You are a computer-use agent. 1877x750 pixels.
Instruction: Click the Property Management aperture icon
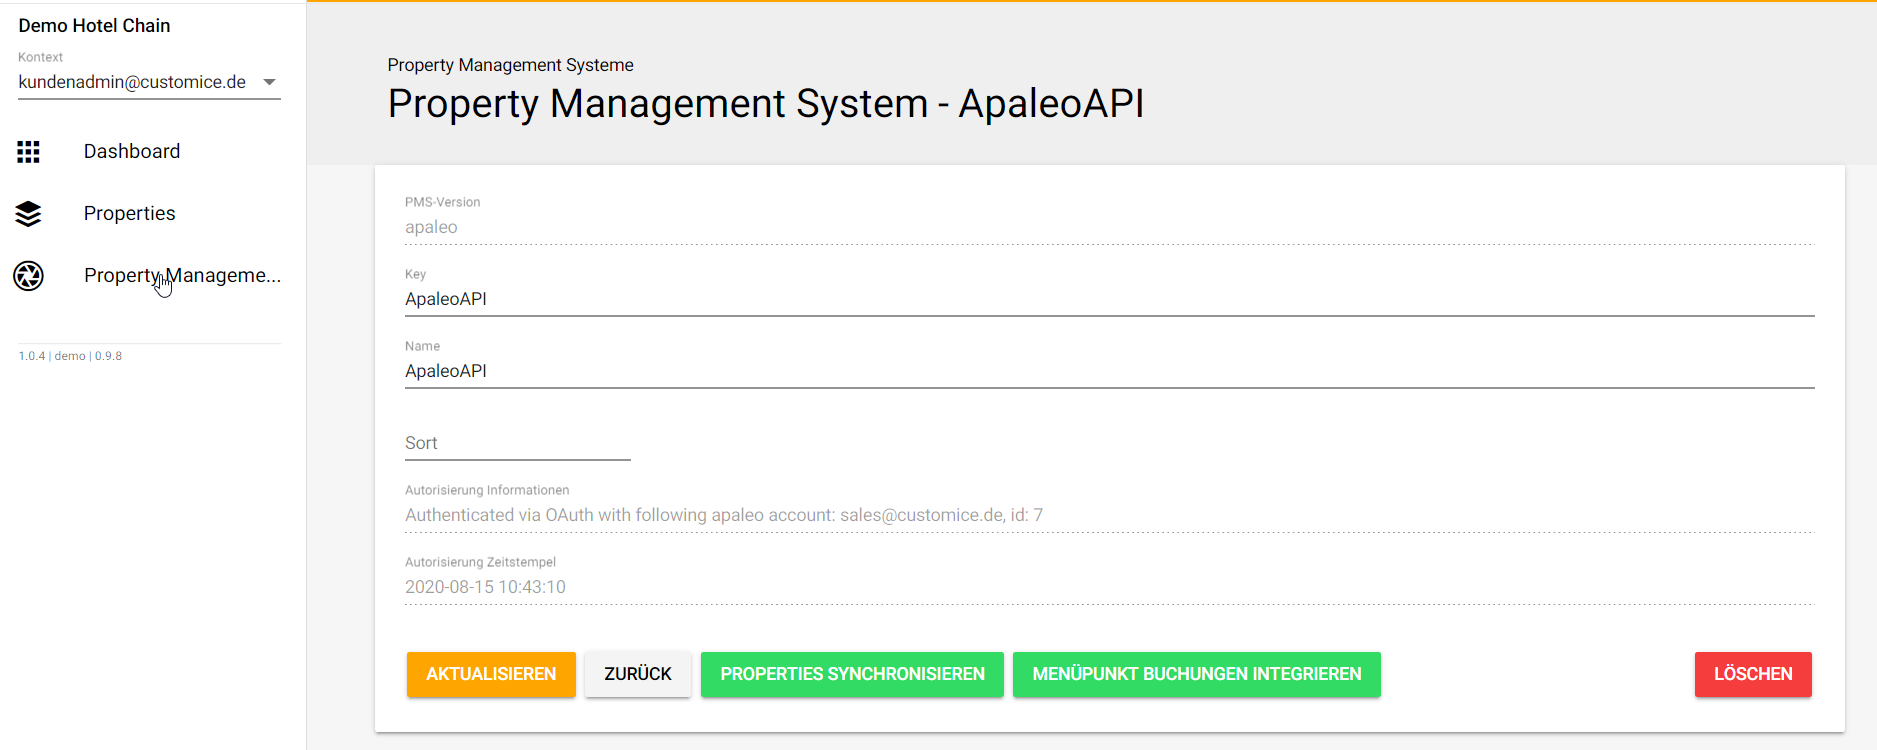click(28, 276)
